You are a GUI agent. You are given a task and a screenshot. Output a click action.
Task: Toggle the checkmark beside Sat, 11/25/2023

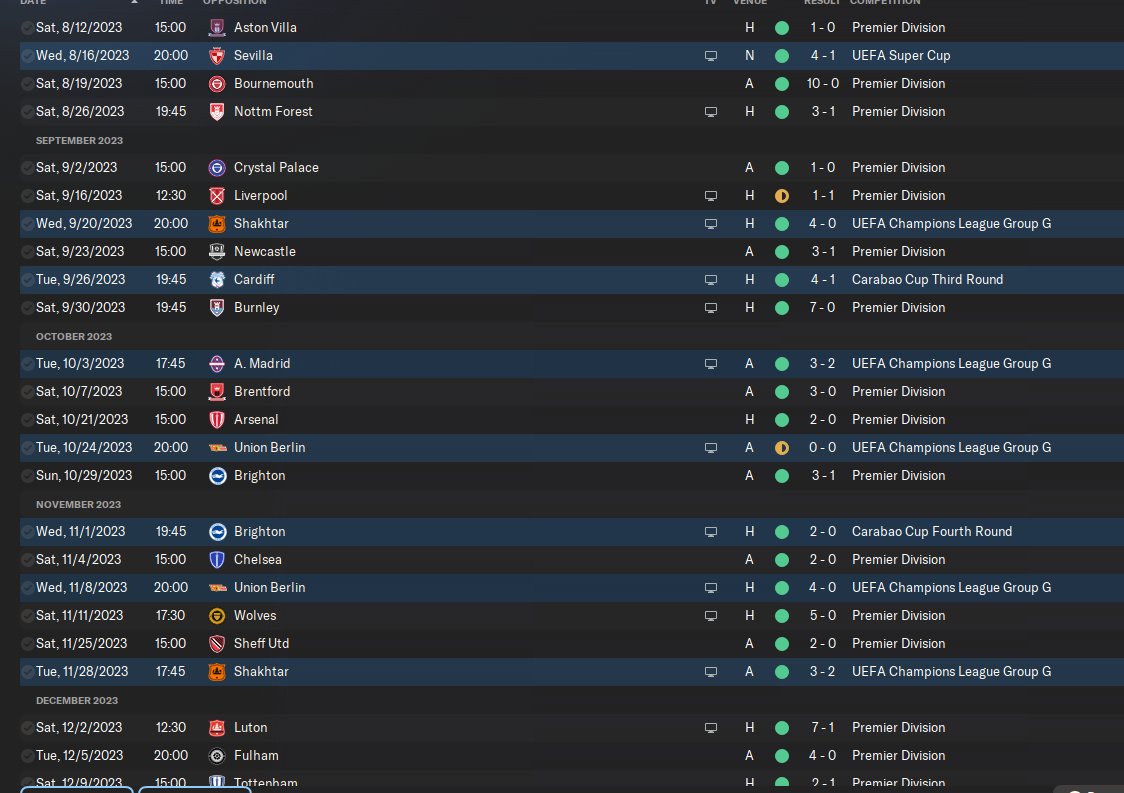point(27,644)
